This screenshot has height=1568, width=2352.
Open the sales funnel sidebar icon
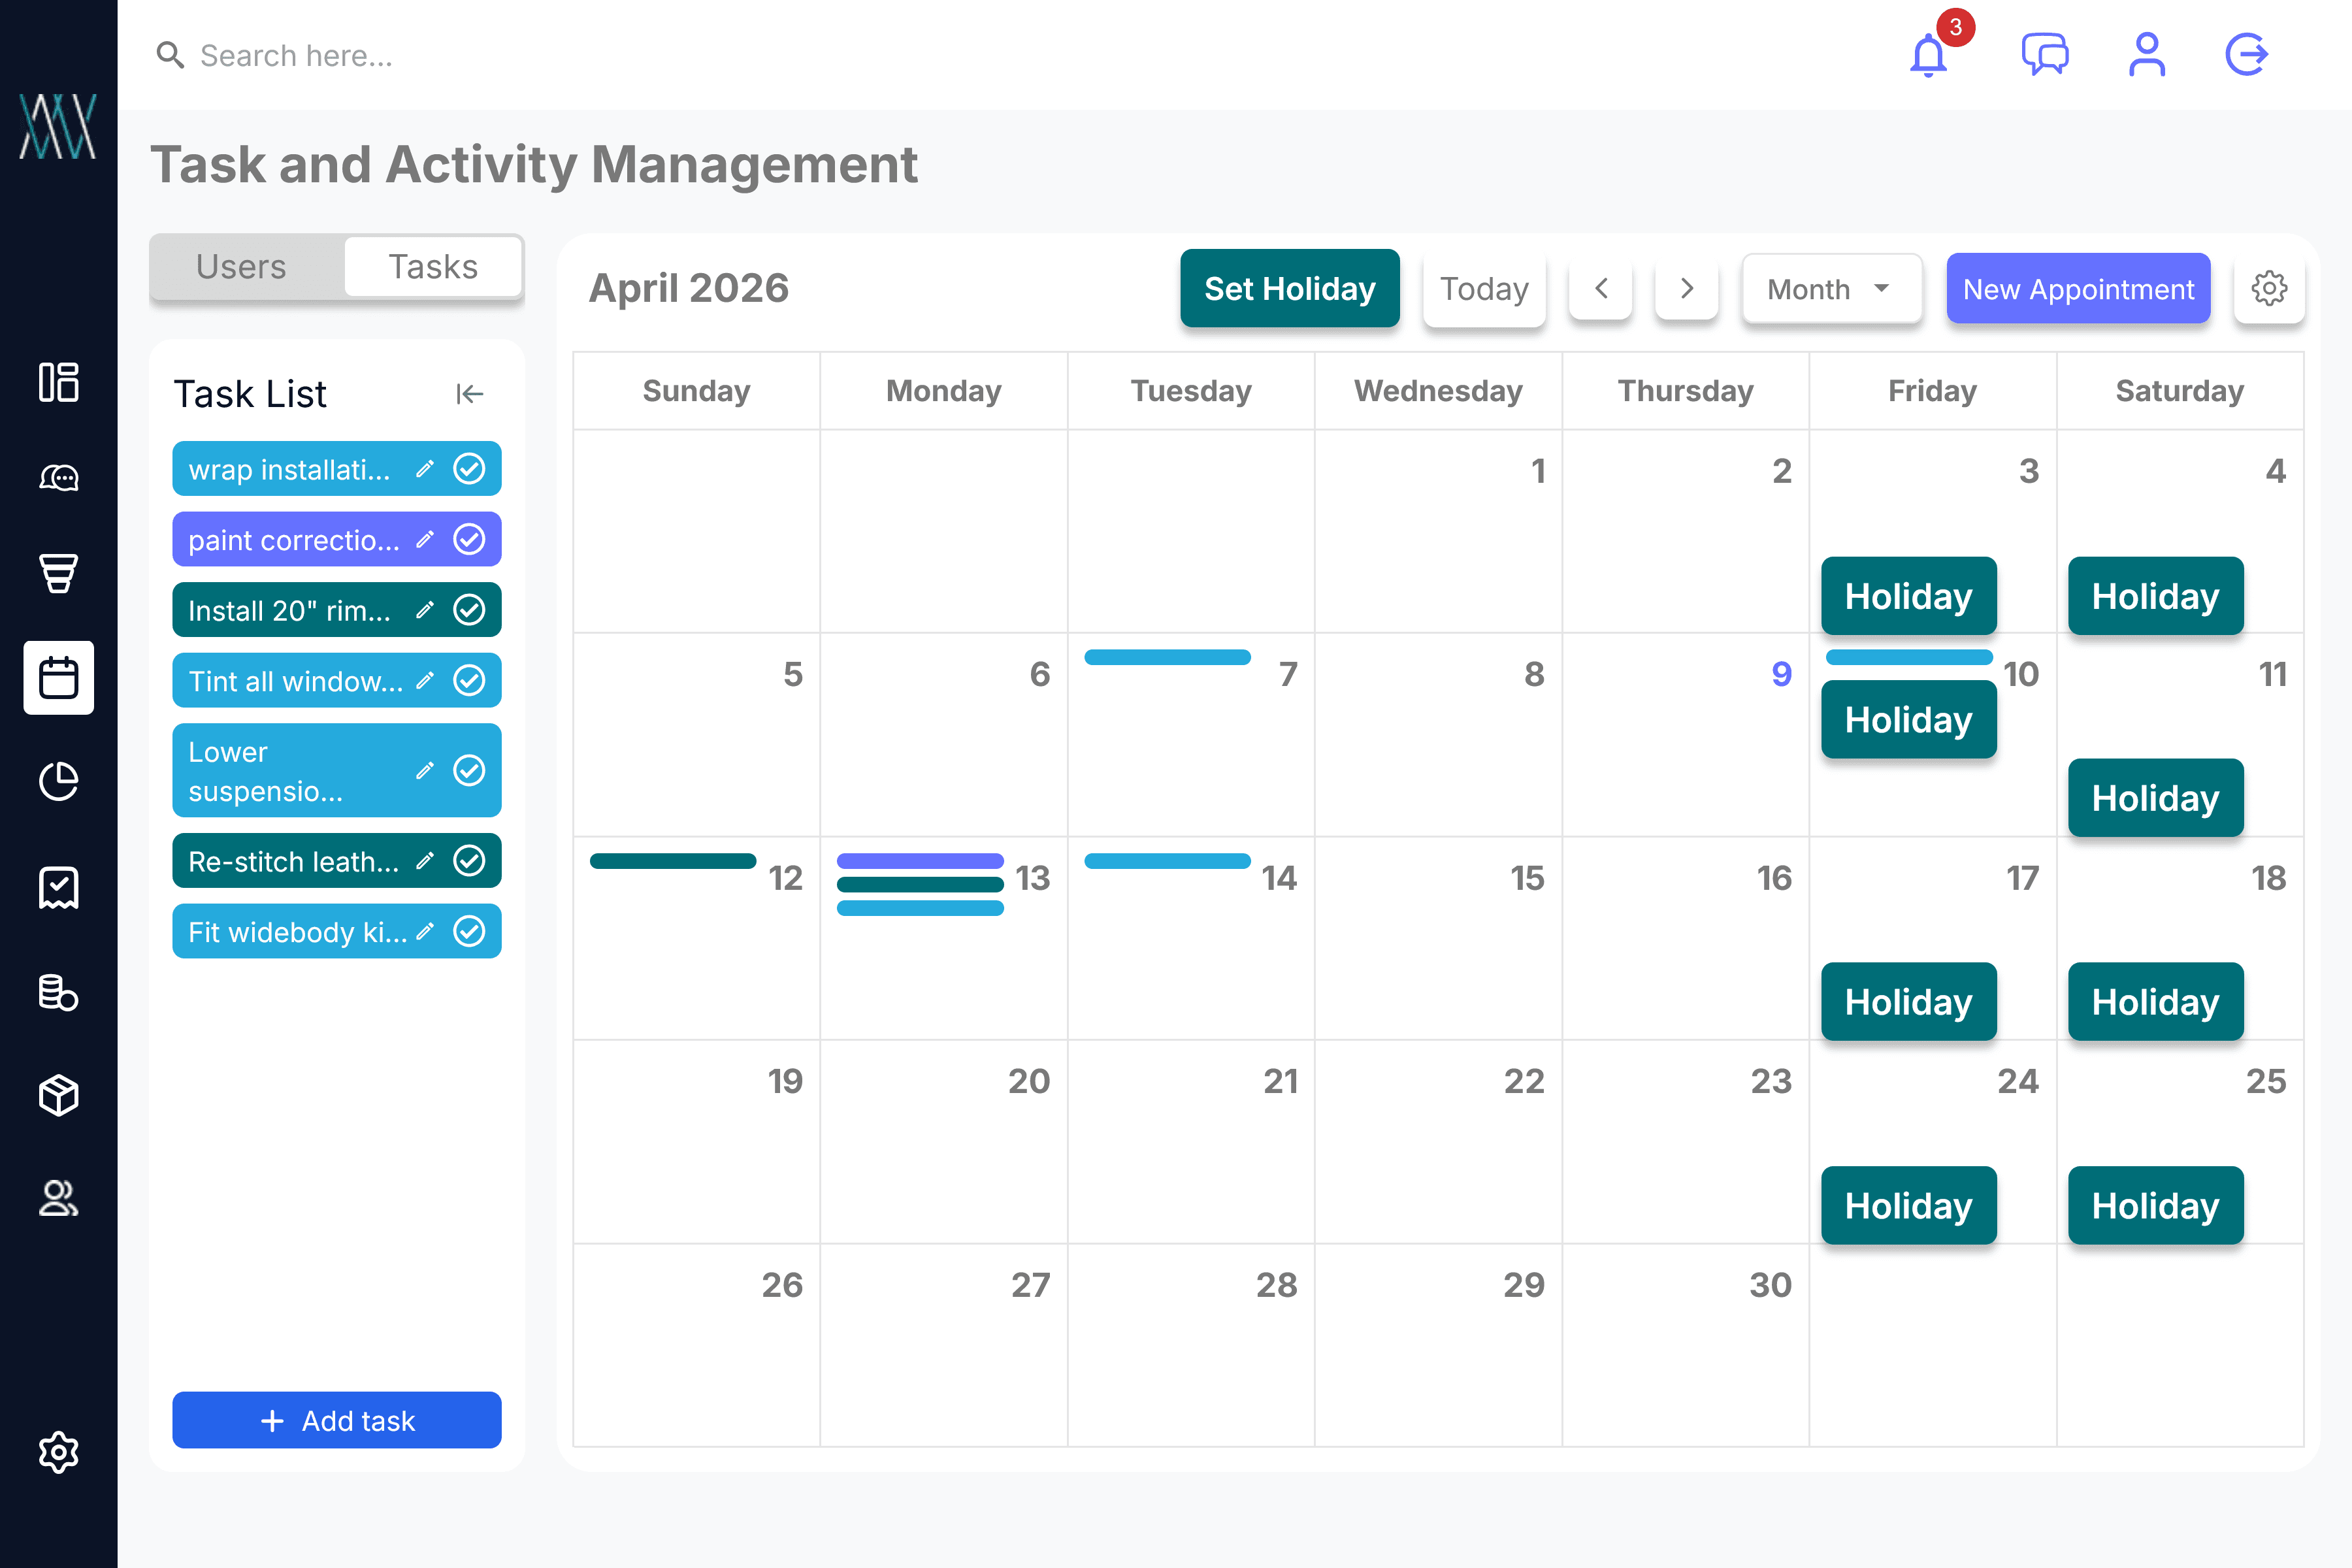pyautogui.click(x=58, y=574)
